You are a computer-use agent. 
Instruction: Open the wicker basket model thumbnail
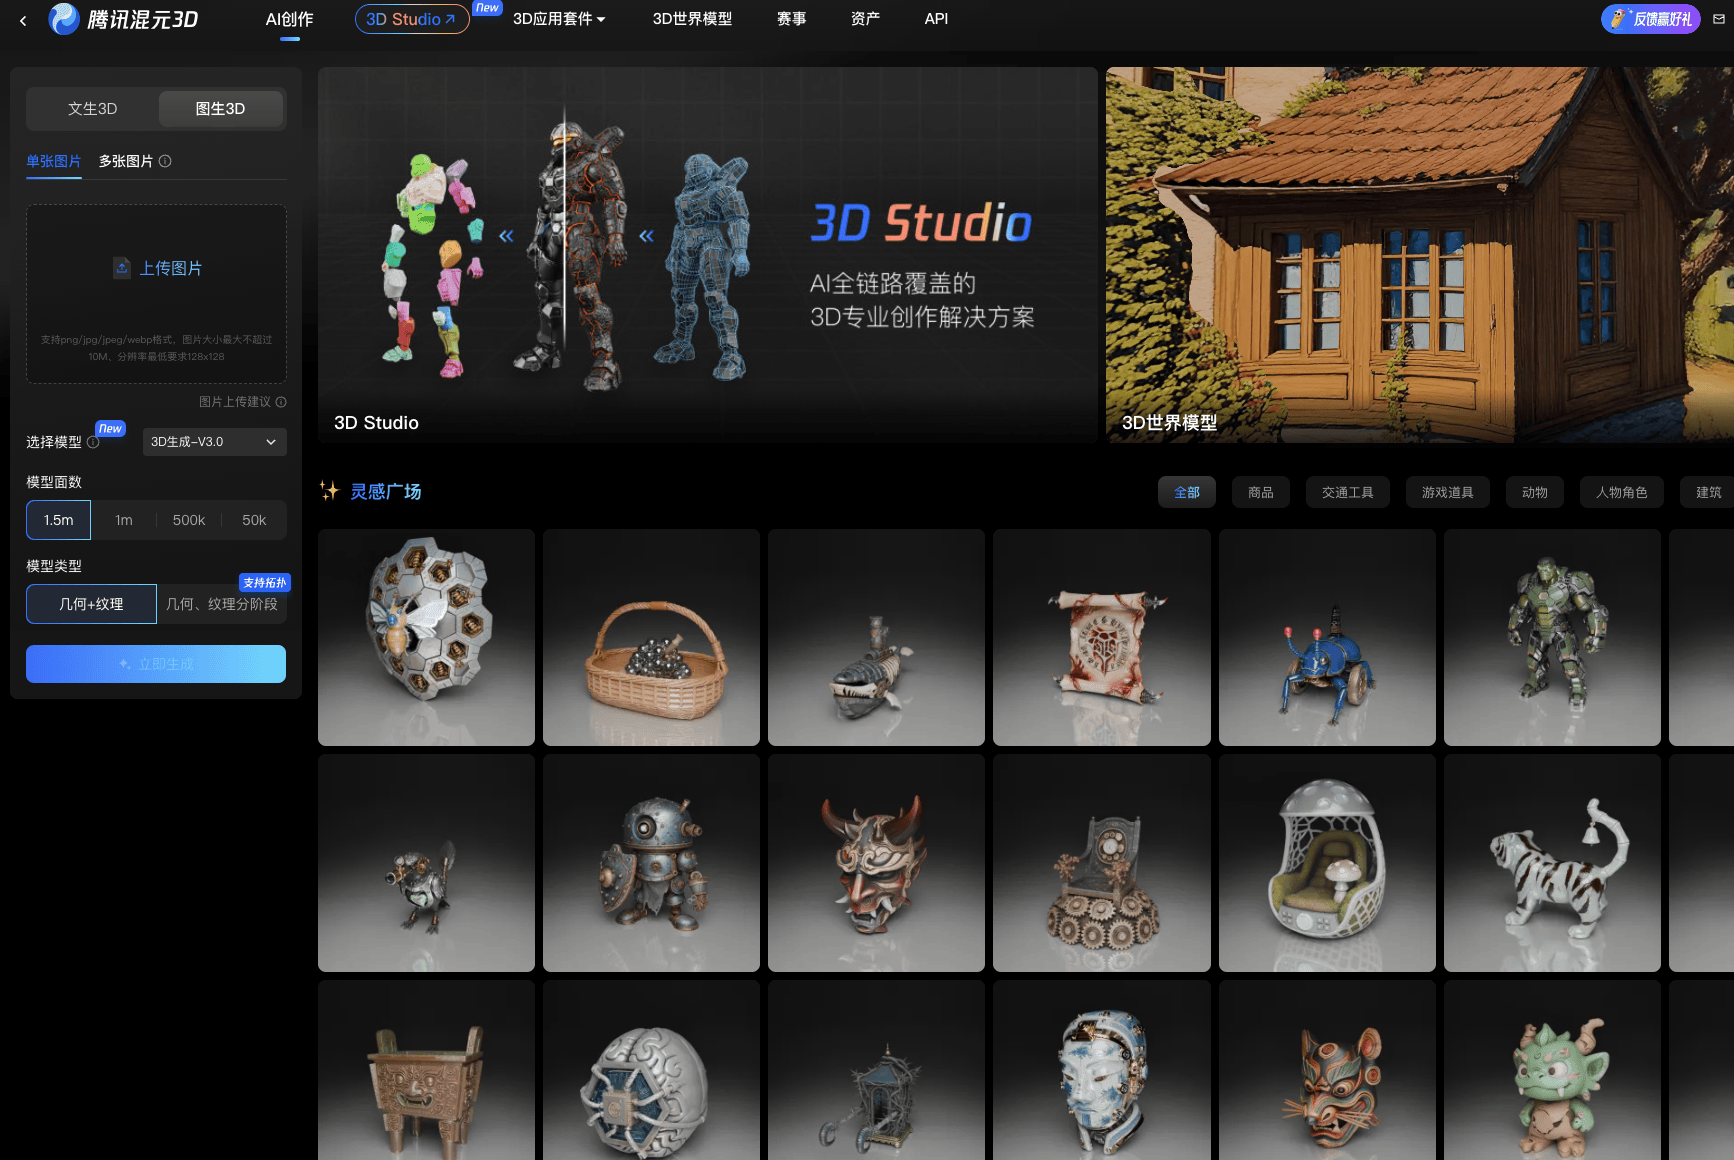point(652,637)
